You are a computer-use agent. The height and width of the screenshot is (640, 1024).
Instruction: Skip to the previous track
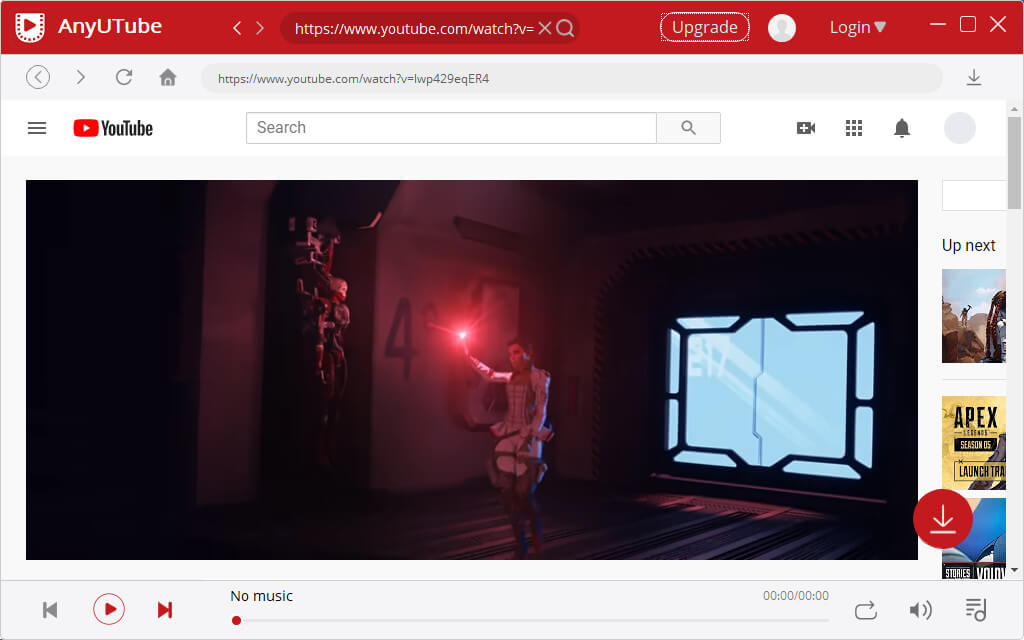[x=50, y=610]
